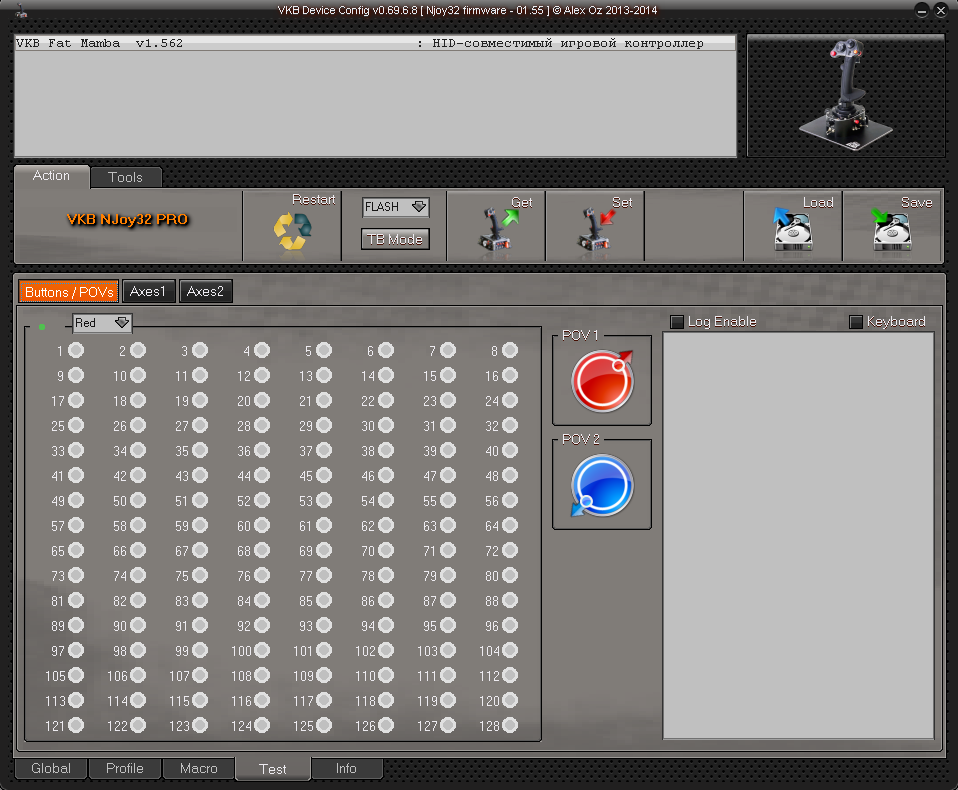The image size is (958, 790).
Task: Click button 20 indicator LED
Action: 262,400
